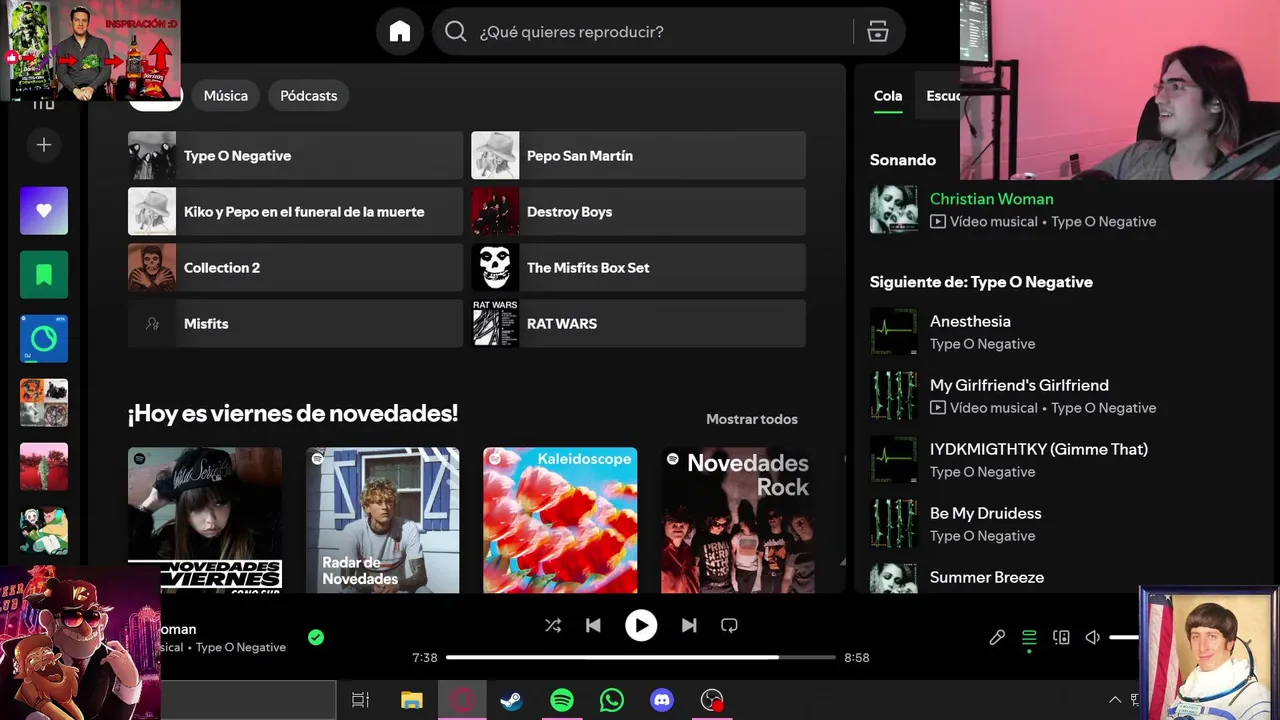Open Spotify taskbar icon

tap(562, 700)
